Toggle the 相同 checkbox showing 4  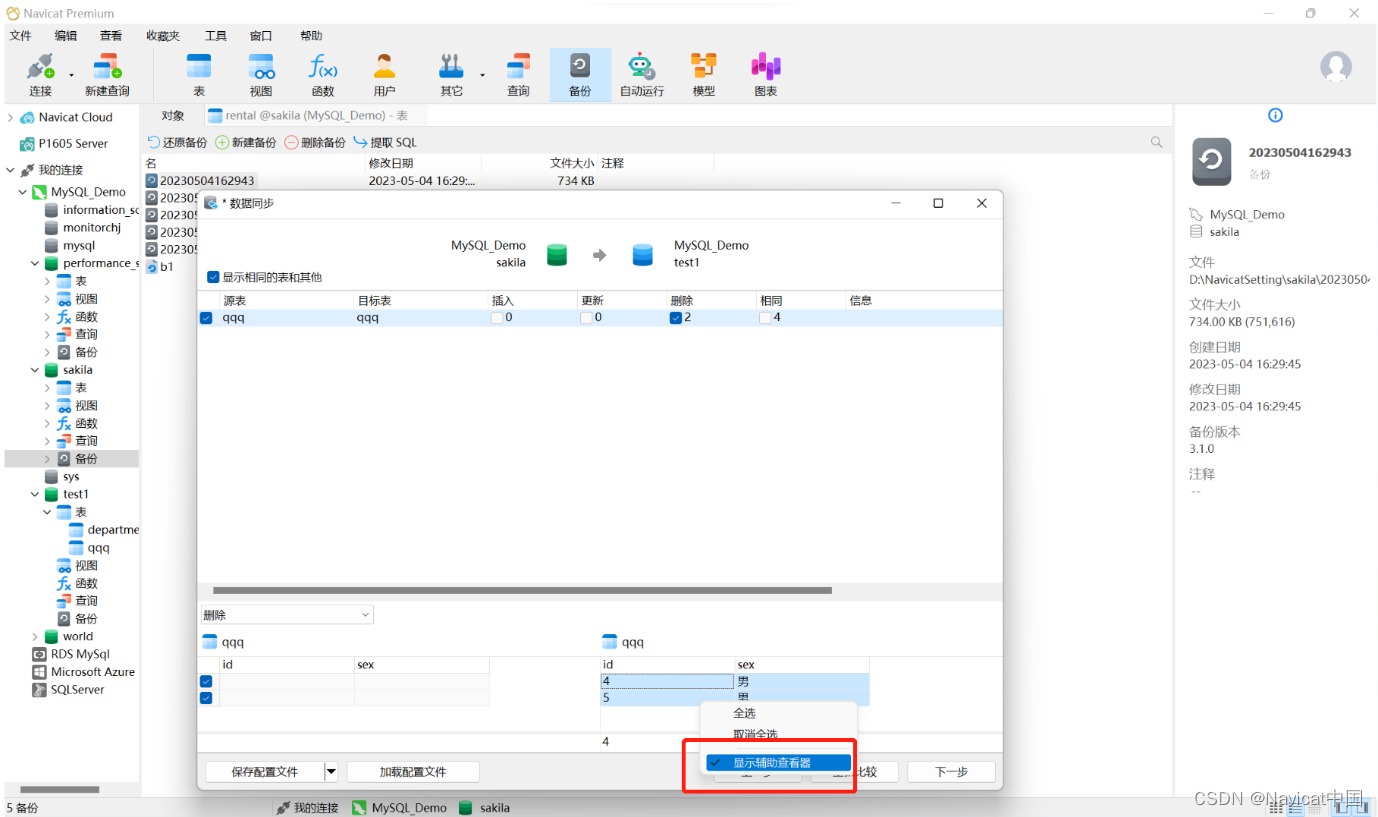tap(765, 318)
